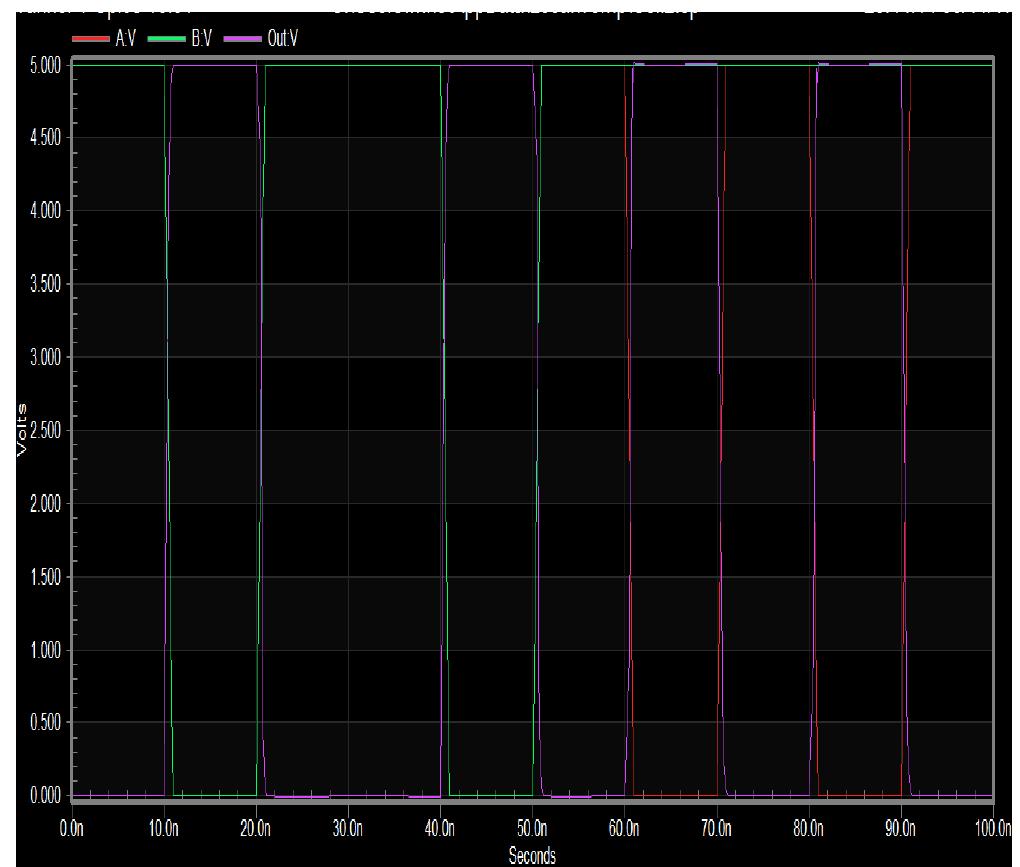This screenshot has height=867, width=1020.
Task: Click the 80.0n x-axis tick label
Action: 809,829
